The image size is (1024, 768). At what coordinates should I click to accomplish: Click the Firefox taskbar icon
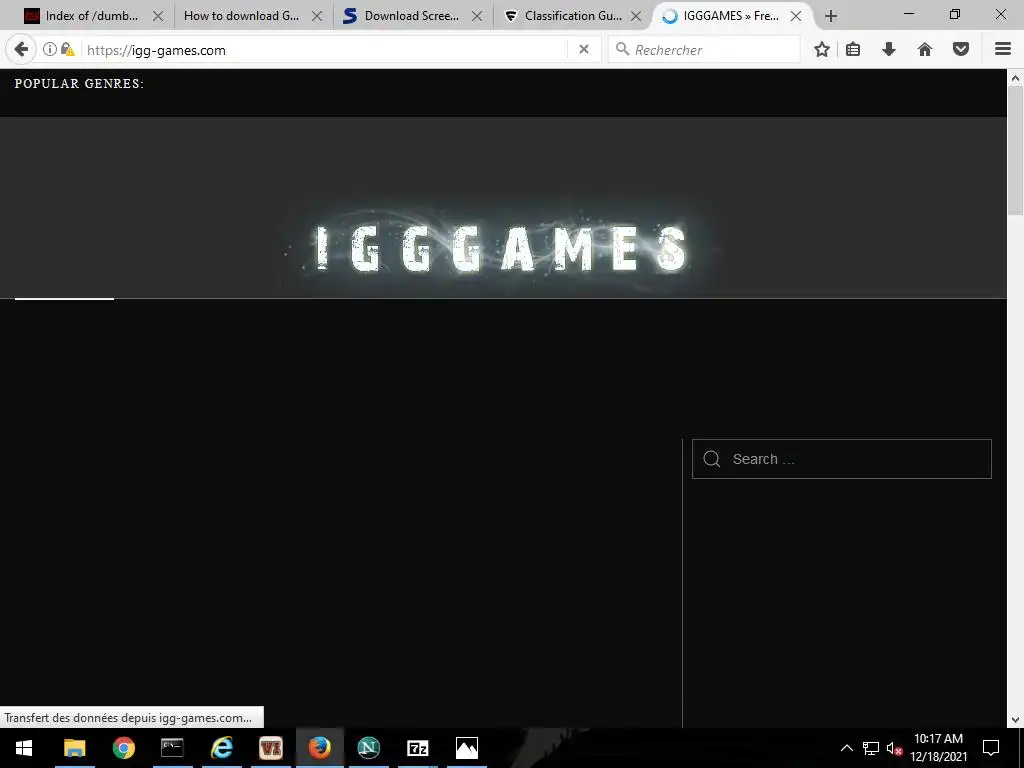[x=319, y=748]
